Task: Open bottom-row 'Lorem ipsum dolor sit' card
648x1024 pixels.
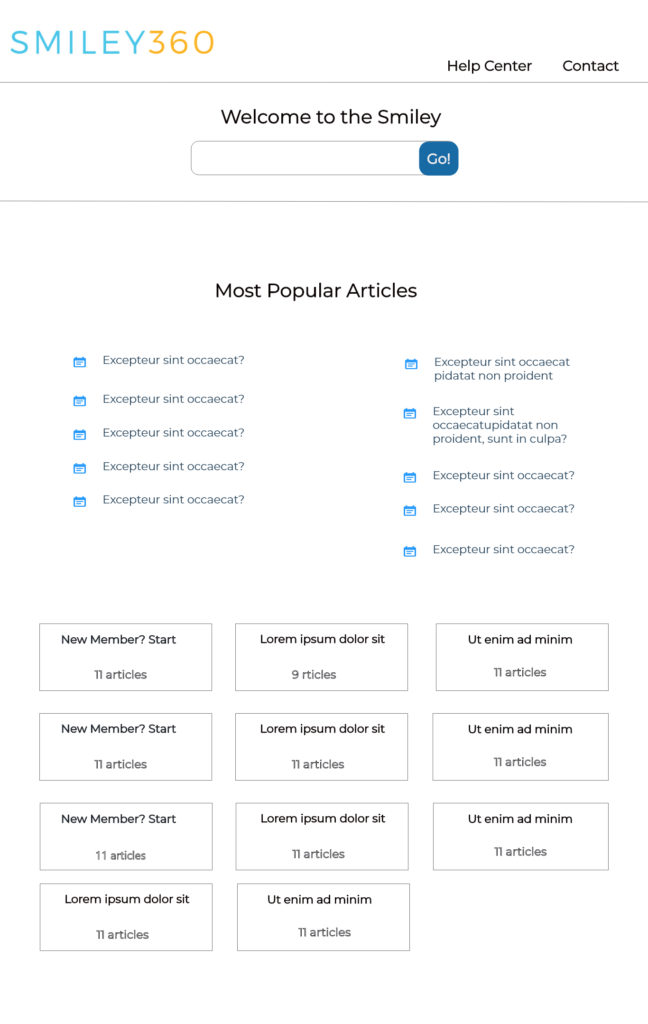Action: pos(126,917)
